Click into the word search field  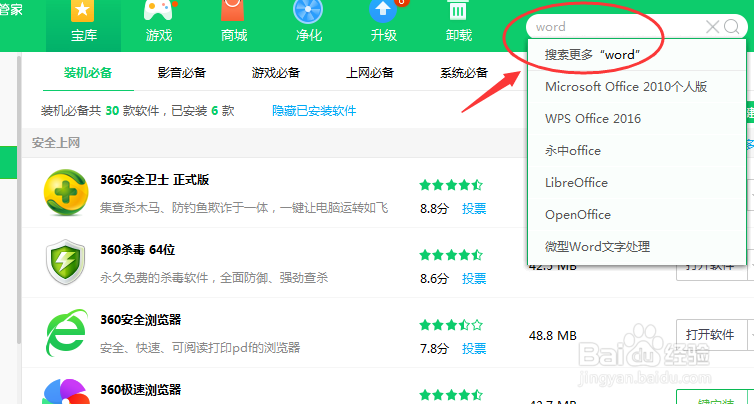[x=618, y=27]
